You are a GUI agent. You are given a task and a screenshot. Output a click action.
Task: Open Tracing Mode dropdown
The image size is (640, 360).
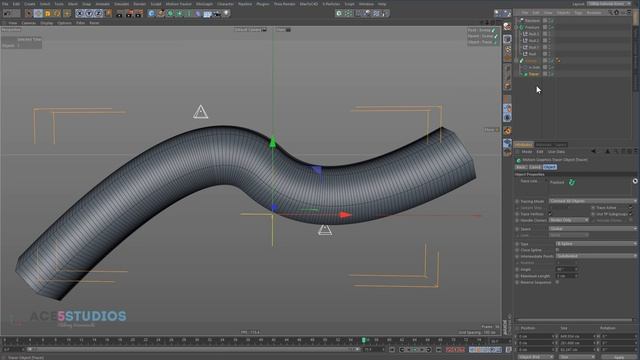tap(593, 201)
